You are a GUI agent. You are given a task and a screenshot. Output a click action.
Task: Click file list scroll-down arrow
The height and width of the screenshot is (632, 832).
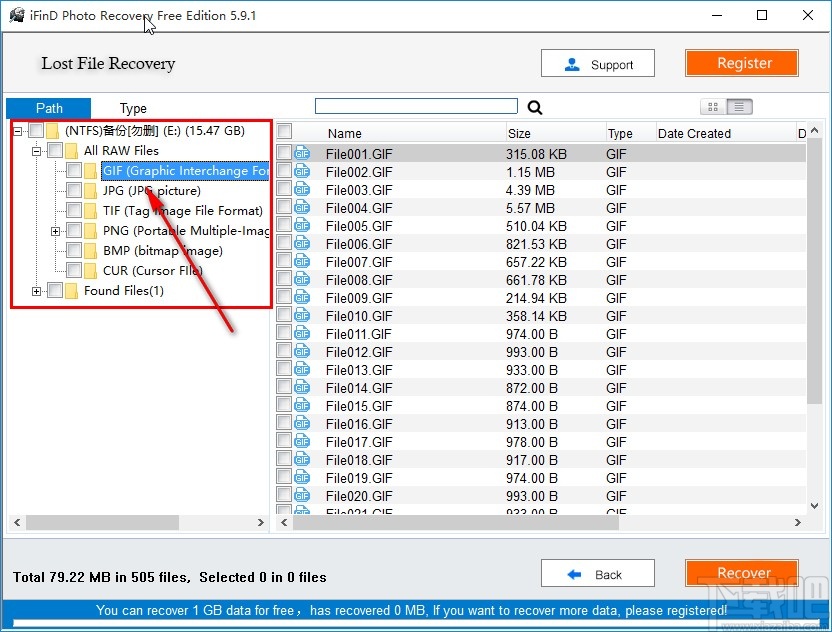814,506
